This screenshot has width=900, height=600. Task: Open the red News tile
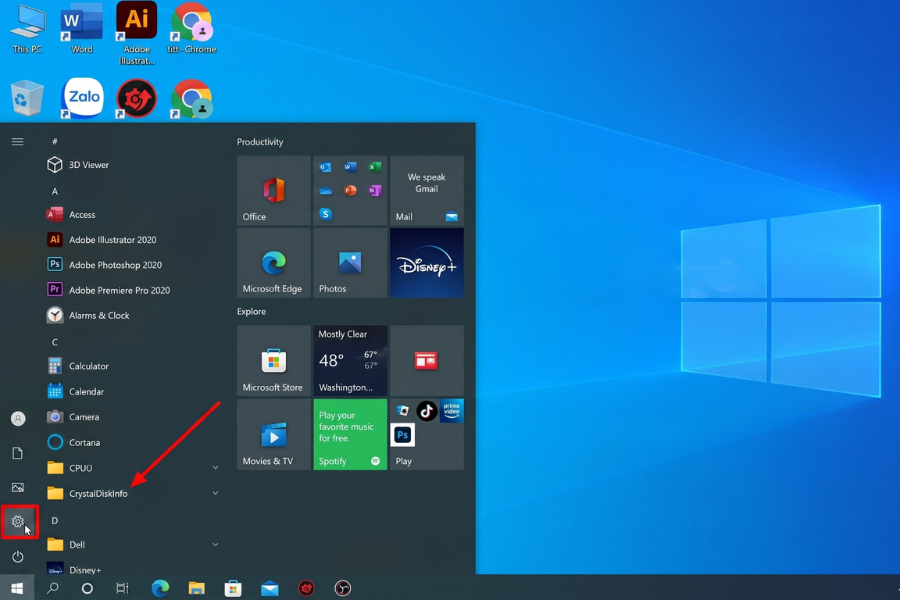[x=426, y=361]
